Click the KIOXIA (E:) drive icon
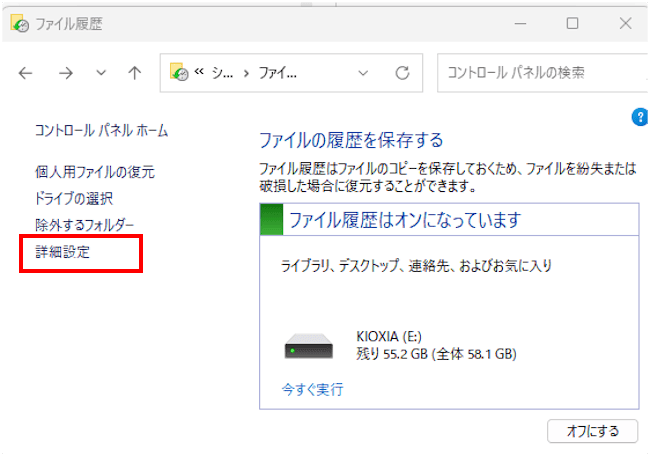650x456 pixels. coord(309,346)
